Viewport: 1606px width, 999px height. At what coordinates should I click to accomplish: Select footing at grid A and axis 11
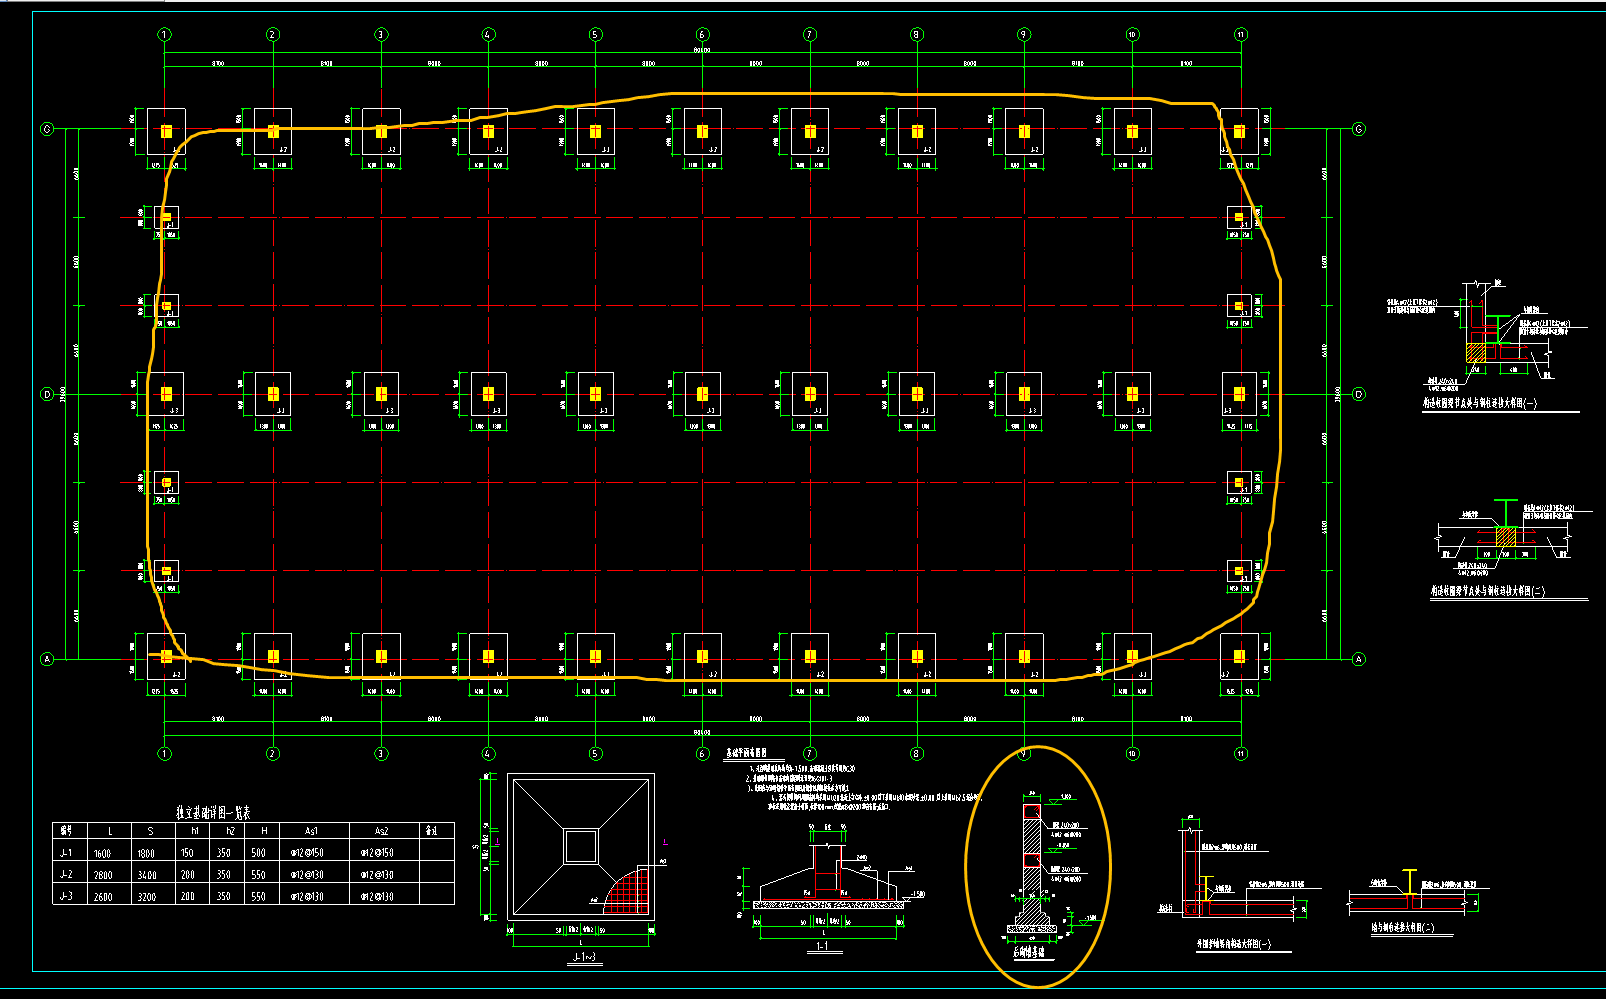(x=1240, y=657)
